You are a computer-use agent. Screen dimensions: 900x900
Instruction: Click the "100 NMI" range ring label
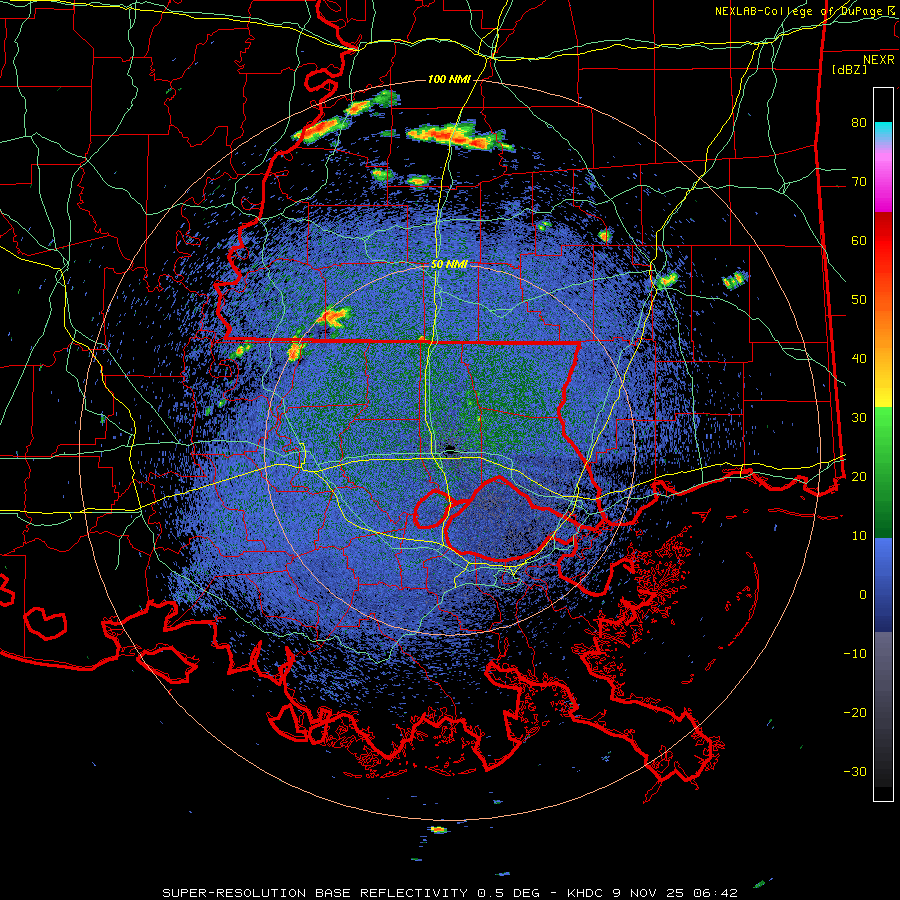pyautogui.click(x=448, y=79)
